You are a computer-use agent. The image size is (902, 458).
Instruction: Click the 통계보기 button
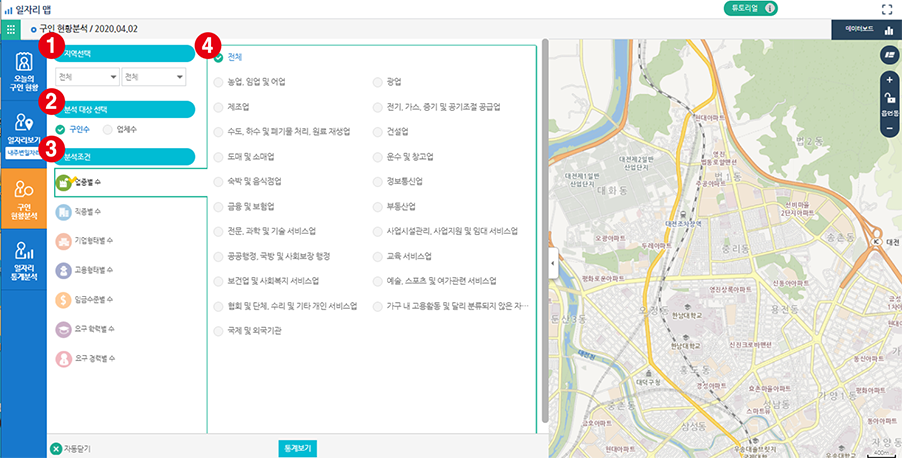click(x=297, y=448)
